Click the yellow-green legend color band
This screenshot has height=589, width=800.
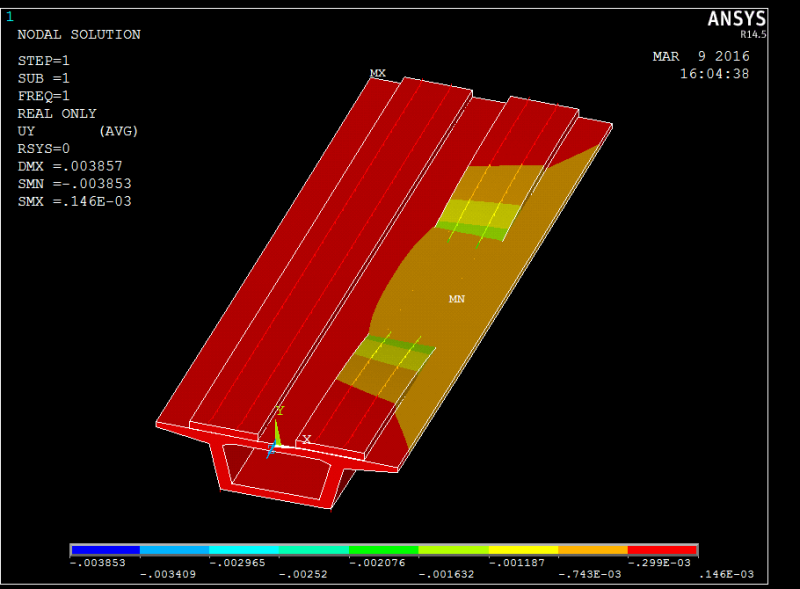[454, 550]
